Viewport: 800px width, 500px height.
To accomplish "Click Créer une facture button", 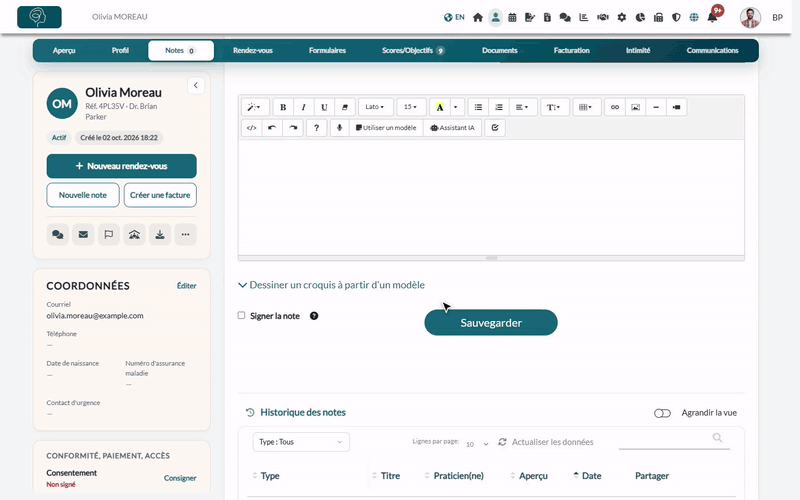I will coord(160,195).
